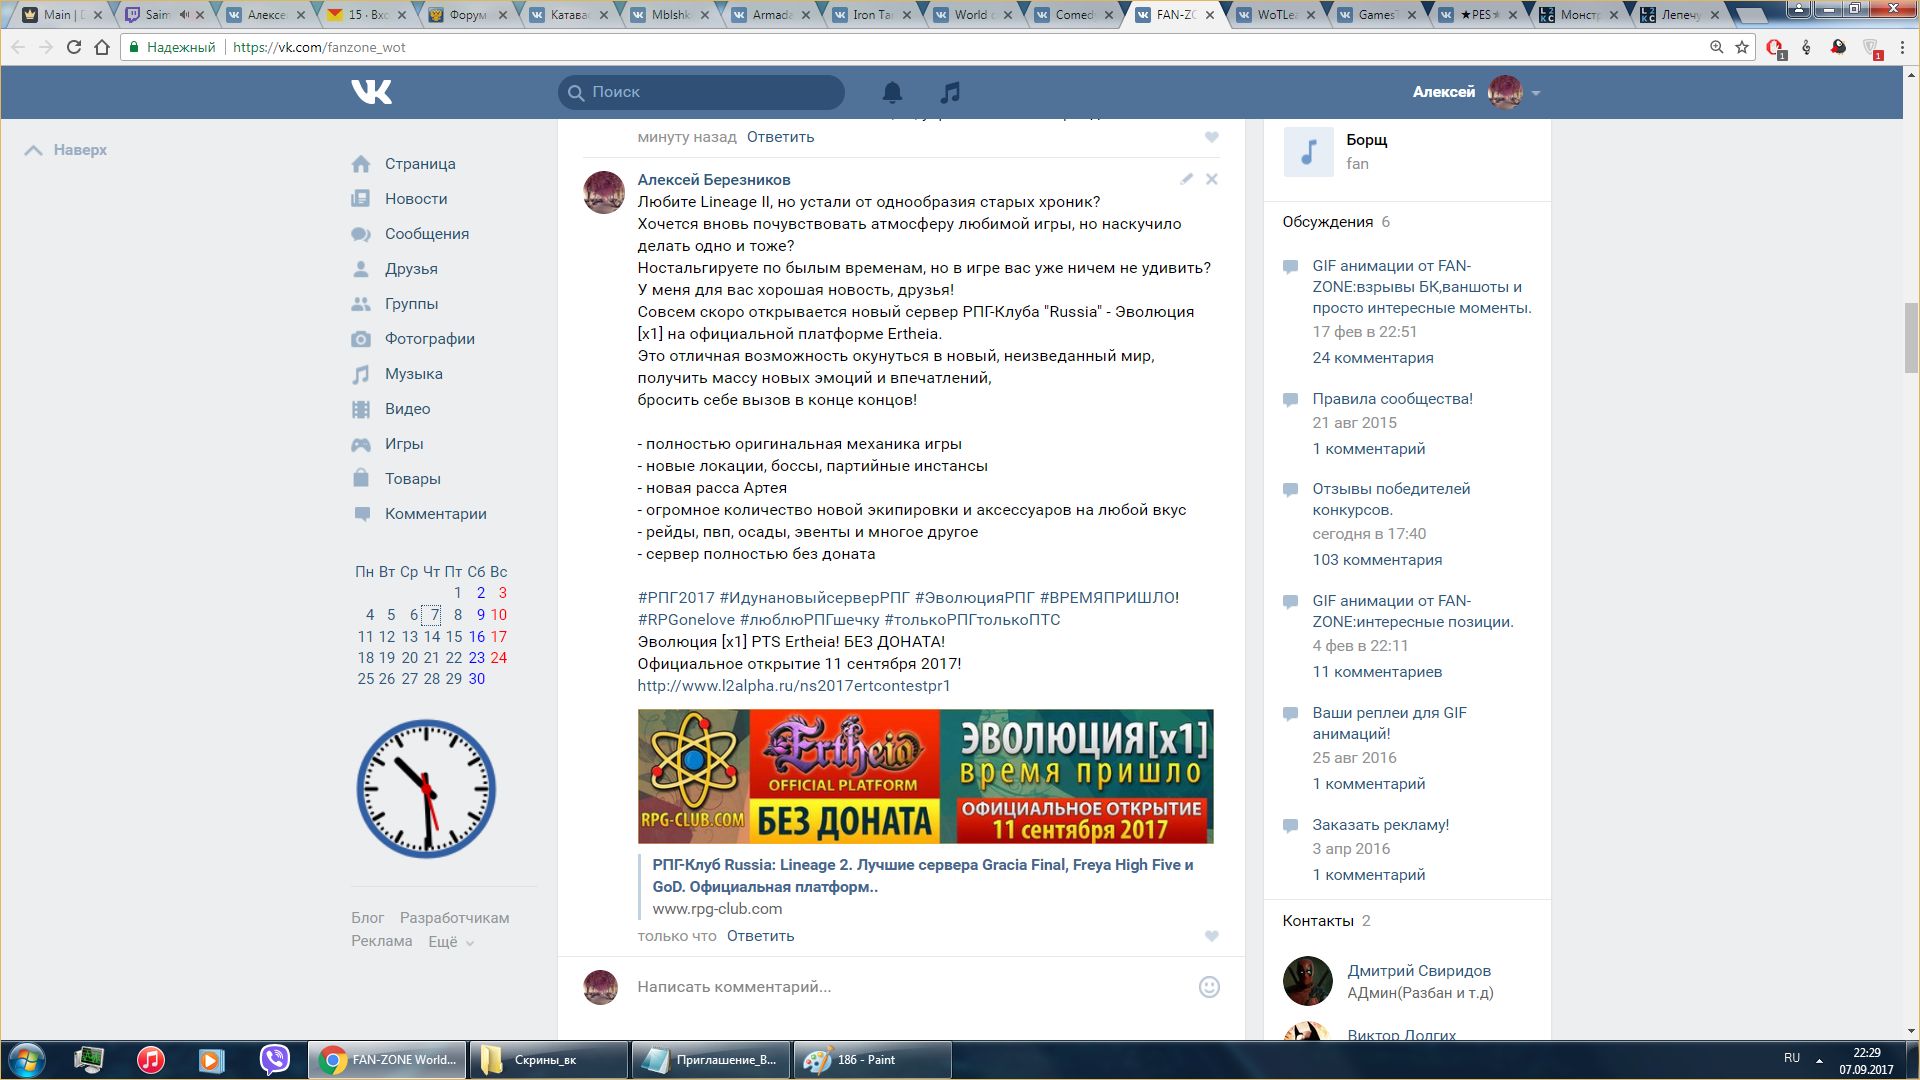Open Ваши реплеи для GIF анимаций topic

(x=1390, y=723)
